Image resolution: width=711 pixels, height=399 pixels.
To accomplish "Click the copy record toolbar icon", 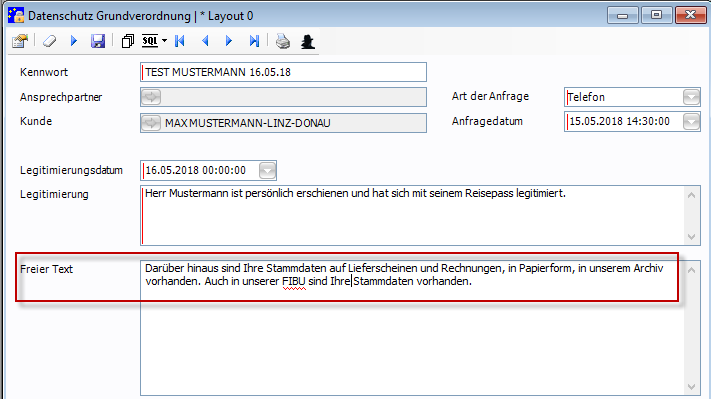I will (x=128, y=41).
